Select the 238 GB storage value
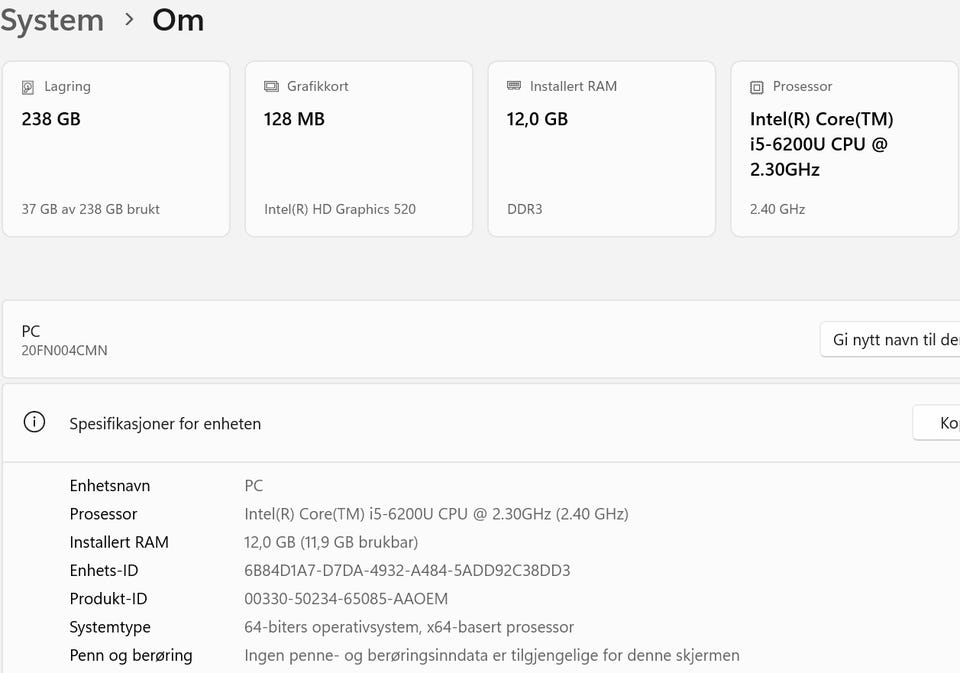The height and width of the screenshot is (673, 960). (51, 119)
